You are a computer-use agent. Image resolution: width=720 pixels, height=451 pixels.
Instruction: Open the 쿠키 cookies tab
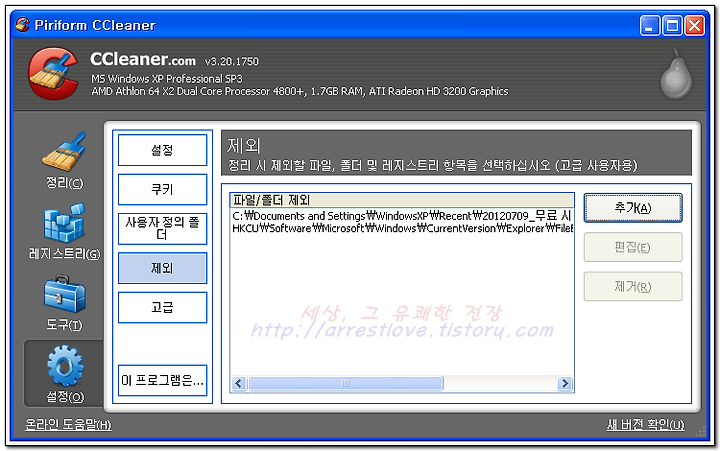pos(162,189)
